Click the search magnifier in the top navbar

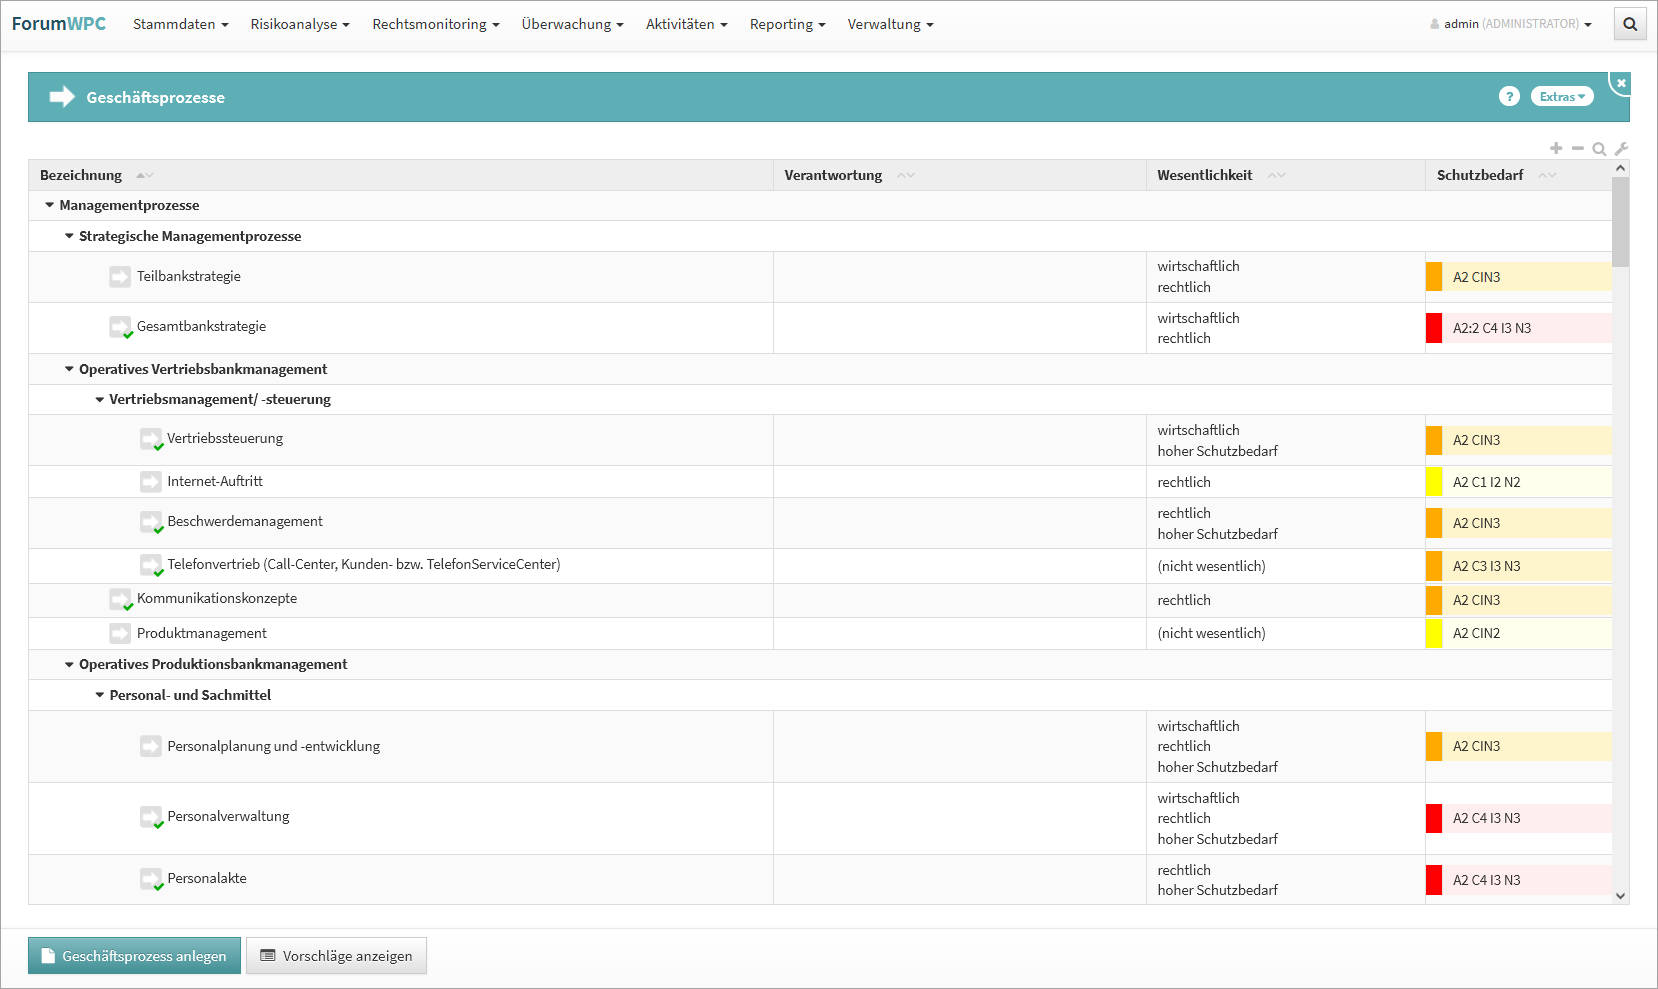1630,24
